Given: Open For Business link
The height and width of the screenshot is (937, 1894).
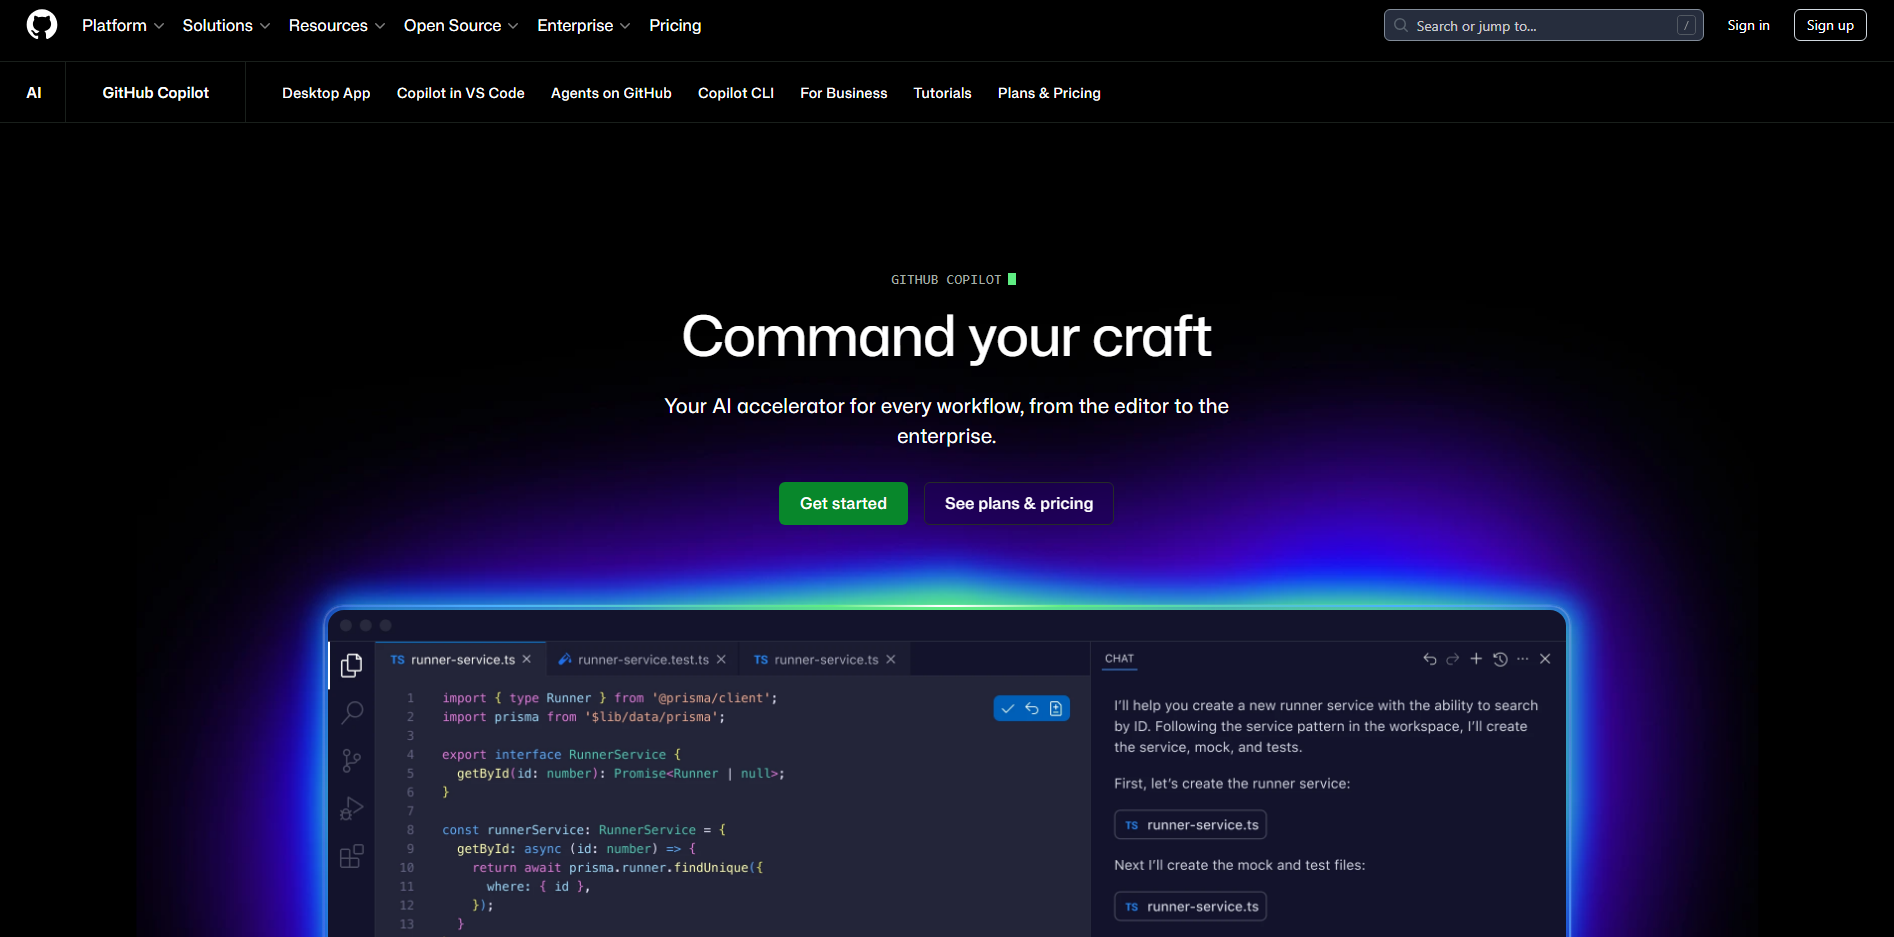Looking at the screenshot, I should (x=844, y=93).
